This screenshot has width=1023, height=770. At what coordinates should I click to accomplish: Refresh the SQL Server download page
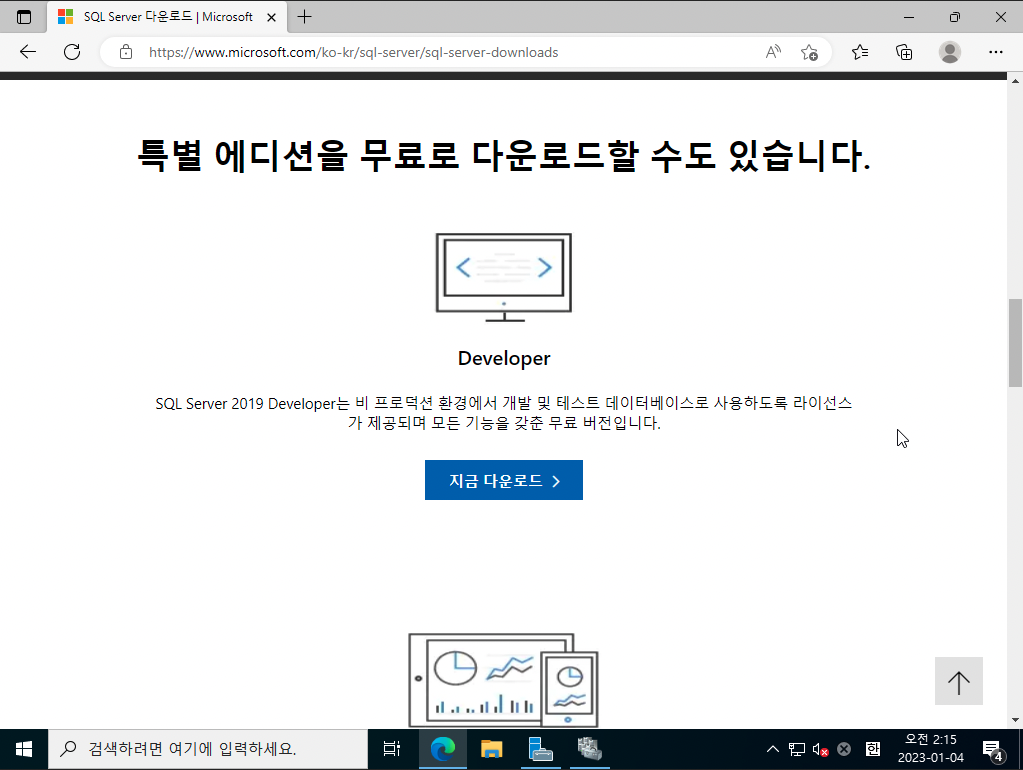coord(72,52)
